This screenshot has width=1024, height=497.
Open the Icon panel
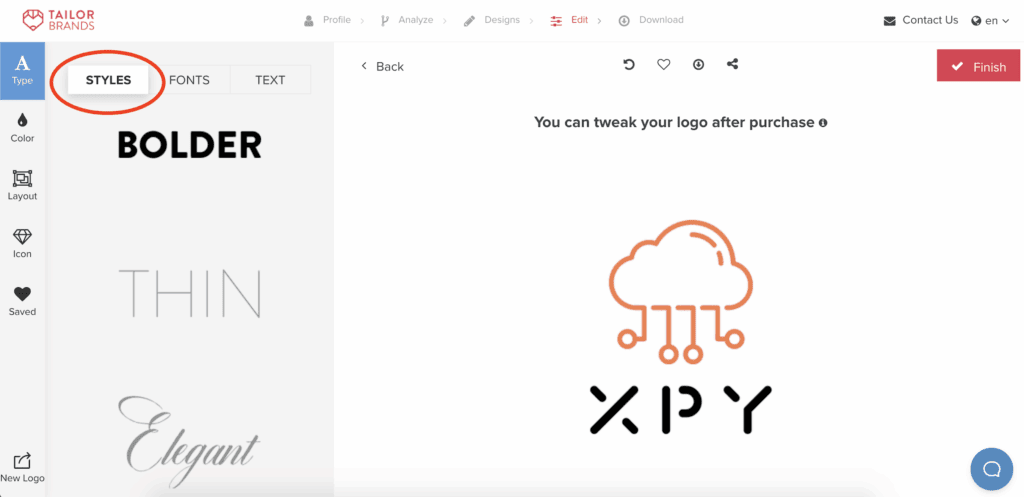[x=22, y=243]
